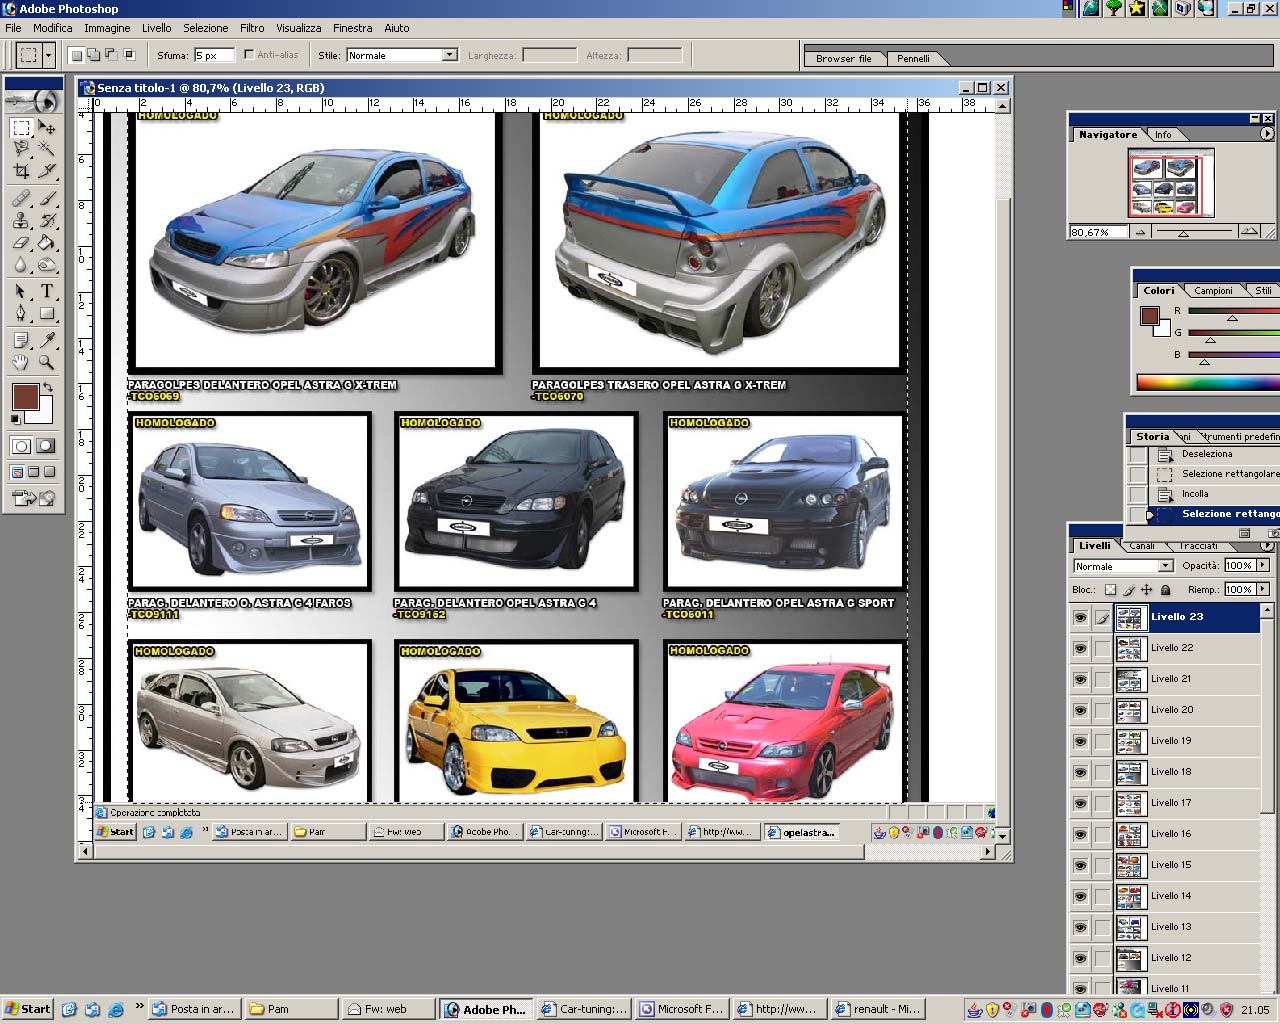This screenshot has height=1024, width=1280.
Task: Switch to Quick Mask mode
Action: (x=46, y=446)
